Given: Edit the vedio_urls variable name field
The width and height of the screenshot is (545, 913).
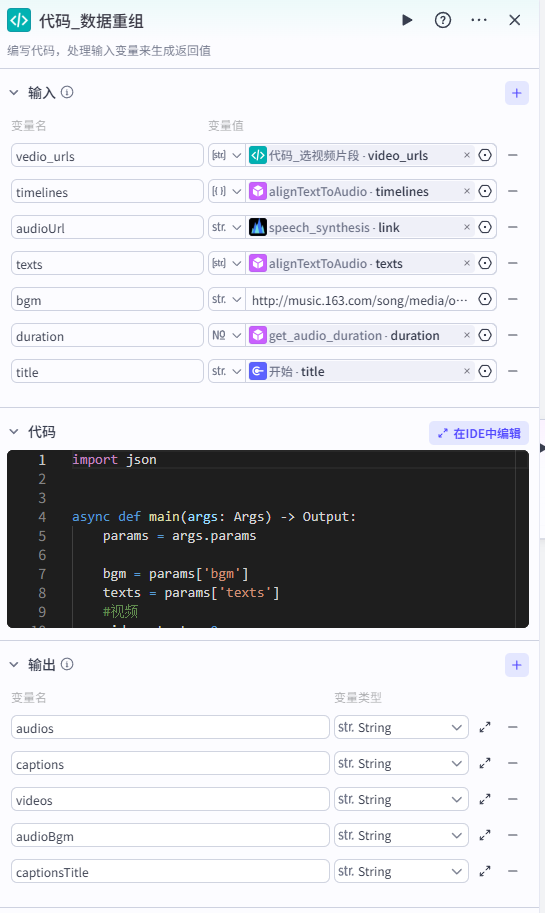Looking at the screenshot, I should click(x=107, y=155).
